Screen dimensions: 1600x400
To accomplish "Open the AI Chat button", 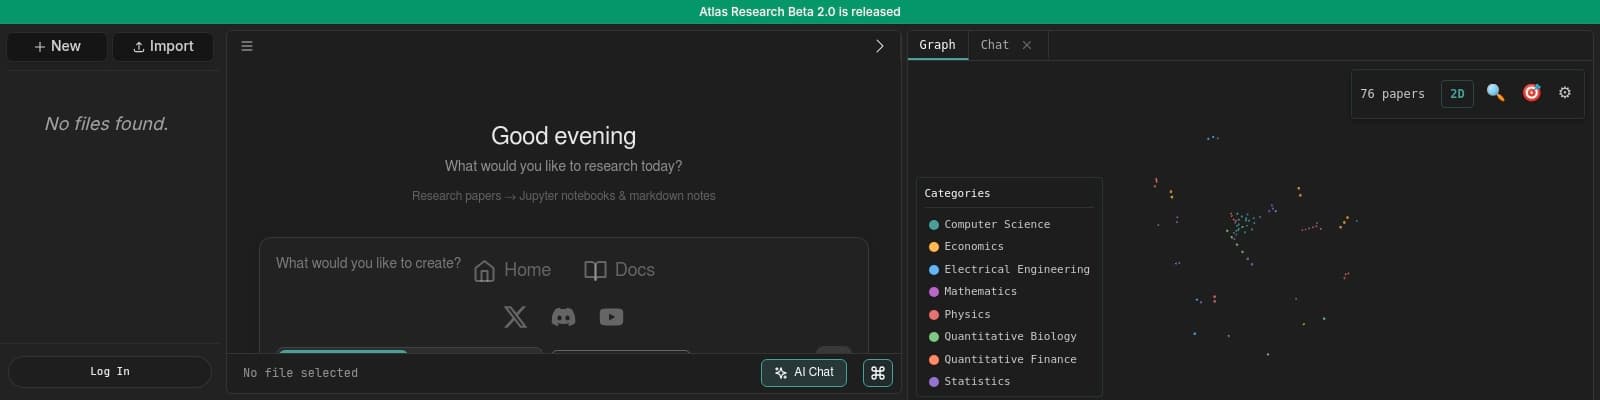I will [x=804, y=372].
